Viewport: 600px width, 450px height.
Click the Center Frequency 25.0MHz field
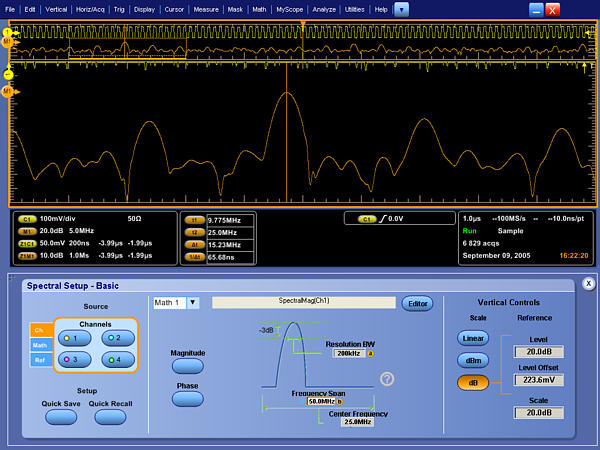(x=355, y=422)
